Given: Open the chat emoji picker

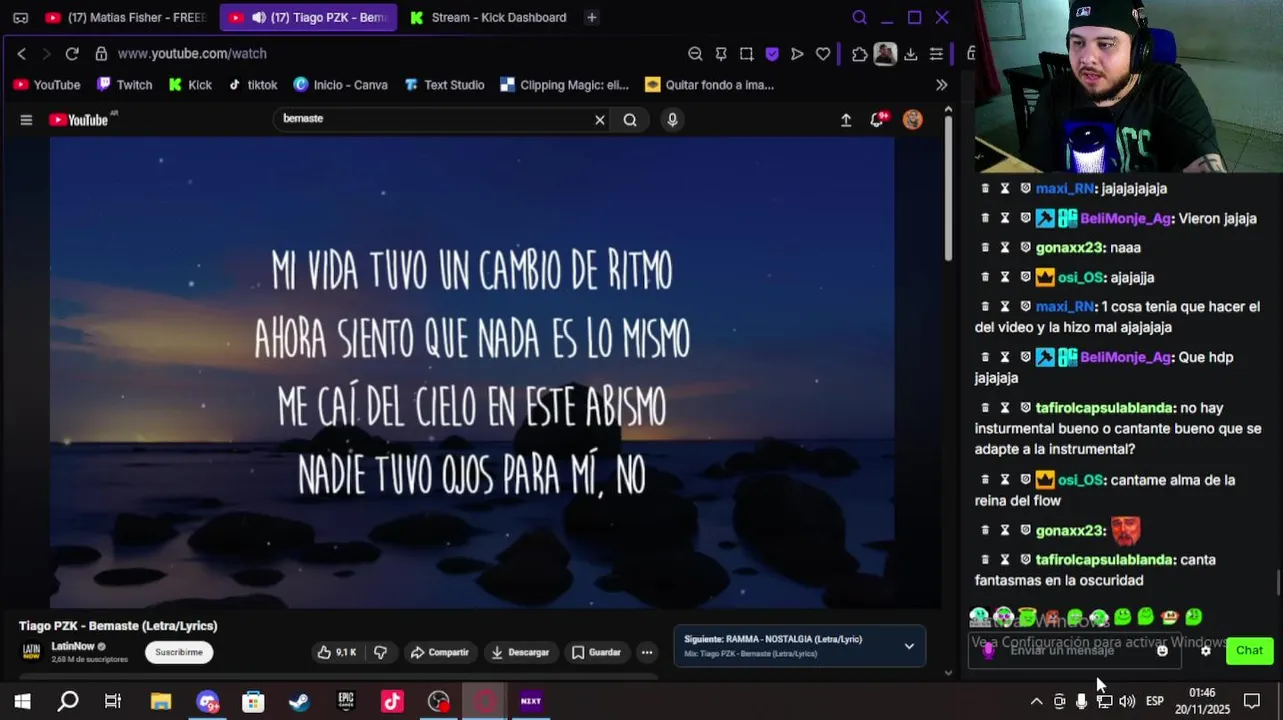Looking at the screenshot, I should [1162, 650].
